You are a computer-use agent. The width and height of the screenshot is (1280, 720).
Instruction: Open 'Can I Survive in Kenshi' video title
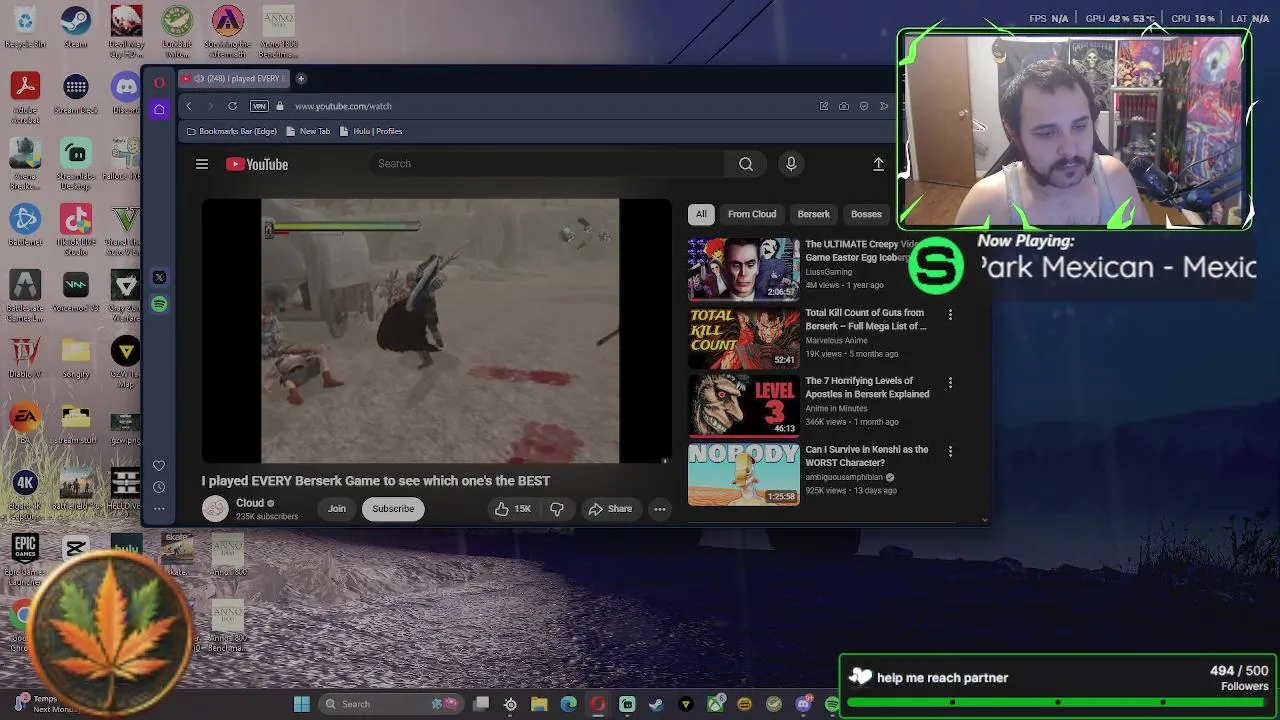tap(867, 456)
